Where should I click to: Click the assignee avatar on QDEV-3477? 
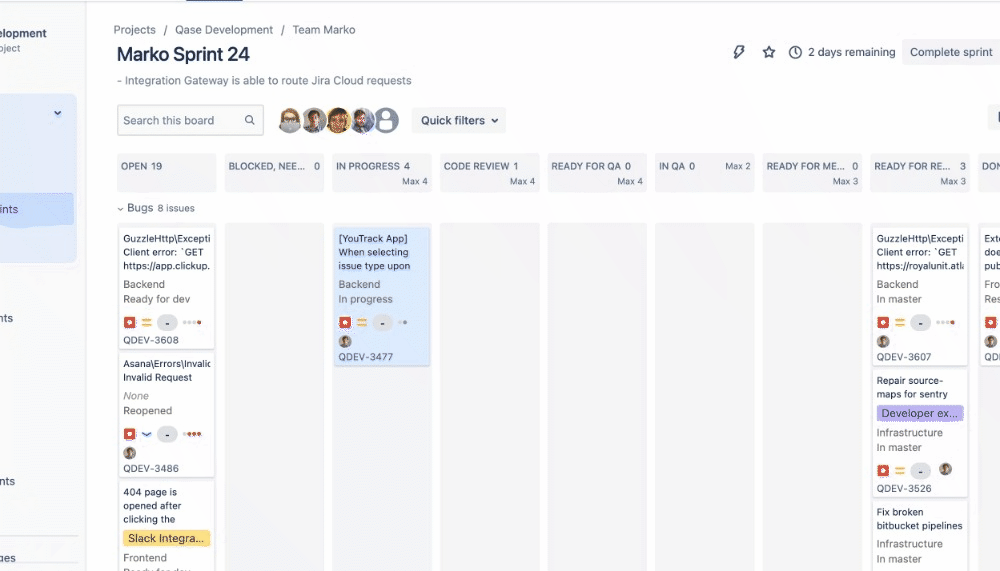[x=345, y=341]
